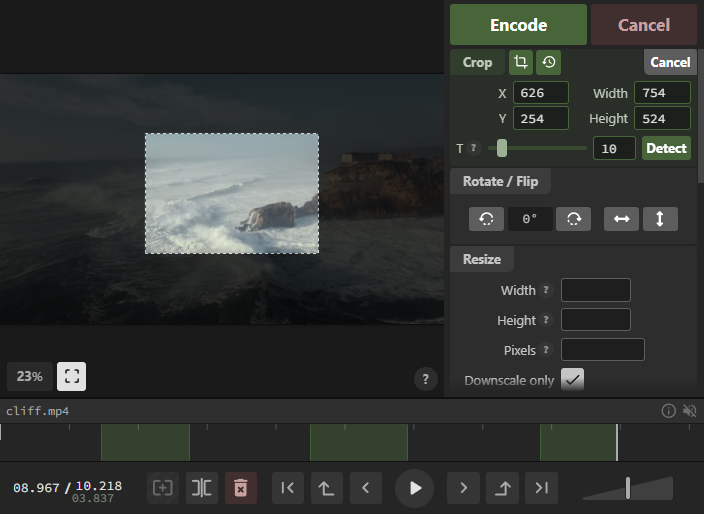Screen dimensions: 704x514
Task: Edit the crop Height value field
Action: [662, 119]
